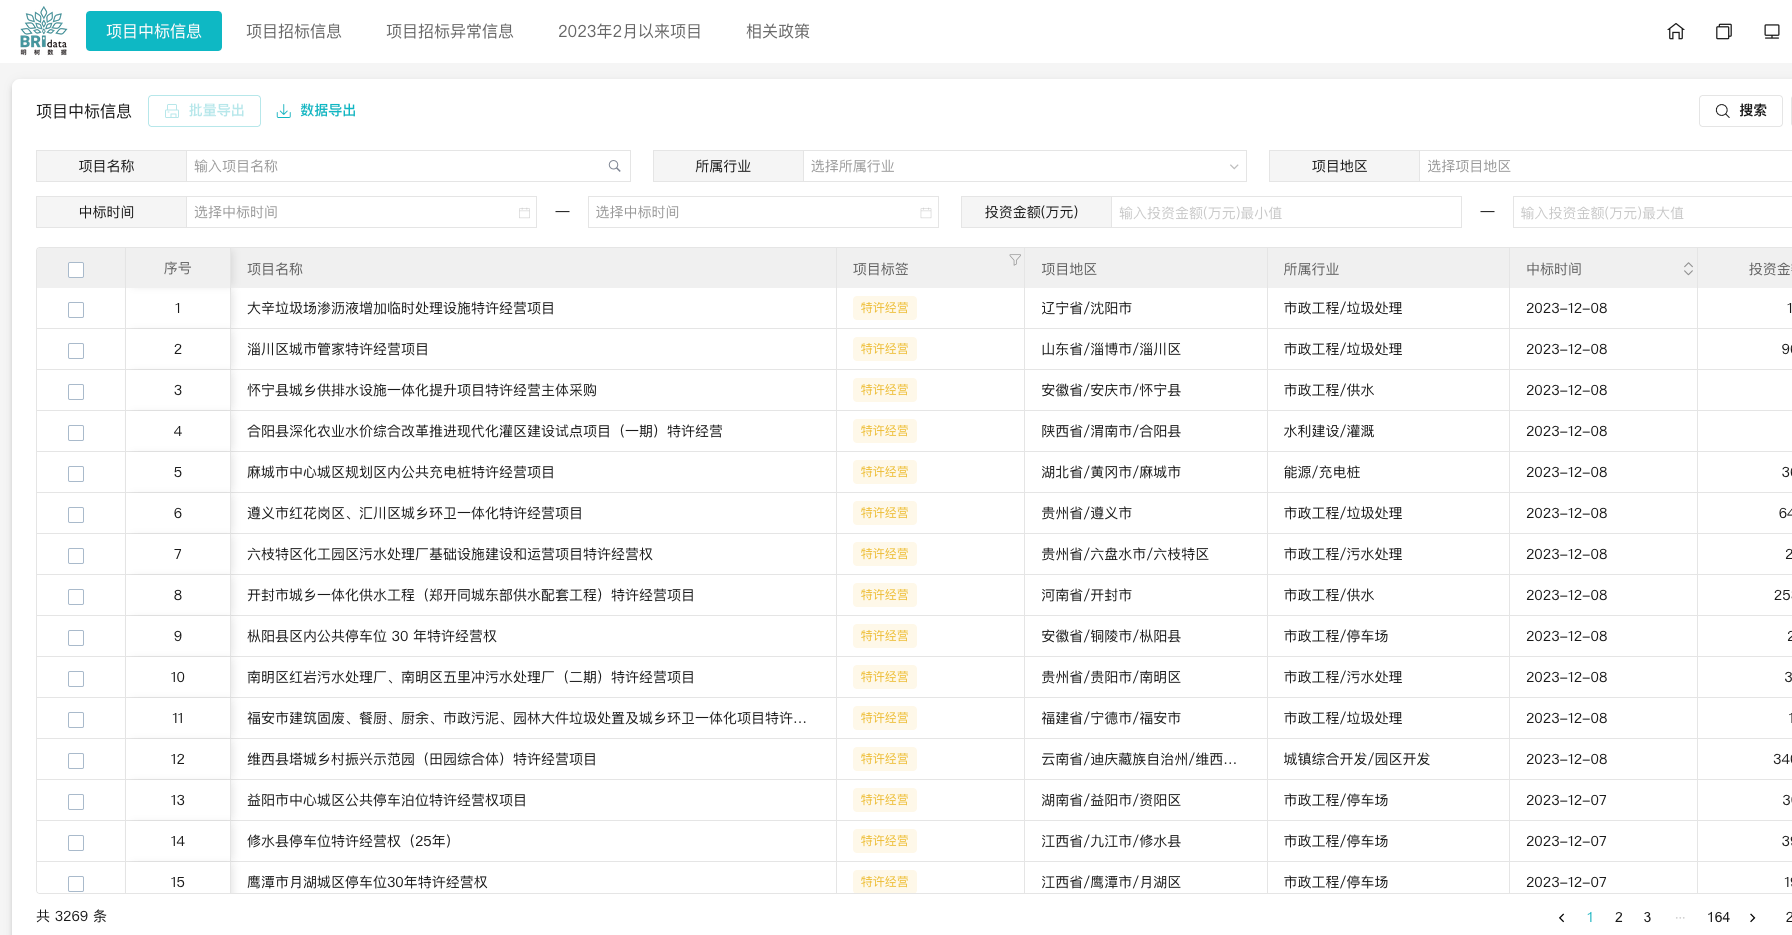Image resolution: width=1792 pixels, height=935 pixels.
Task: Click the filter icon in 项目标签 column header
Action: tap(1015, 260)
